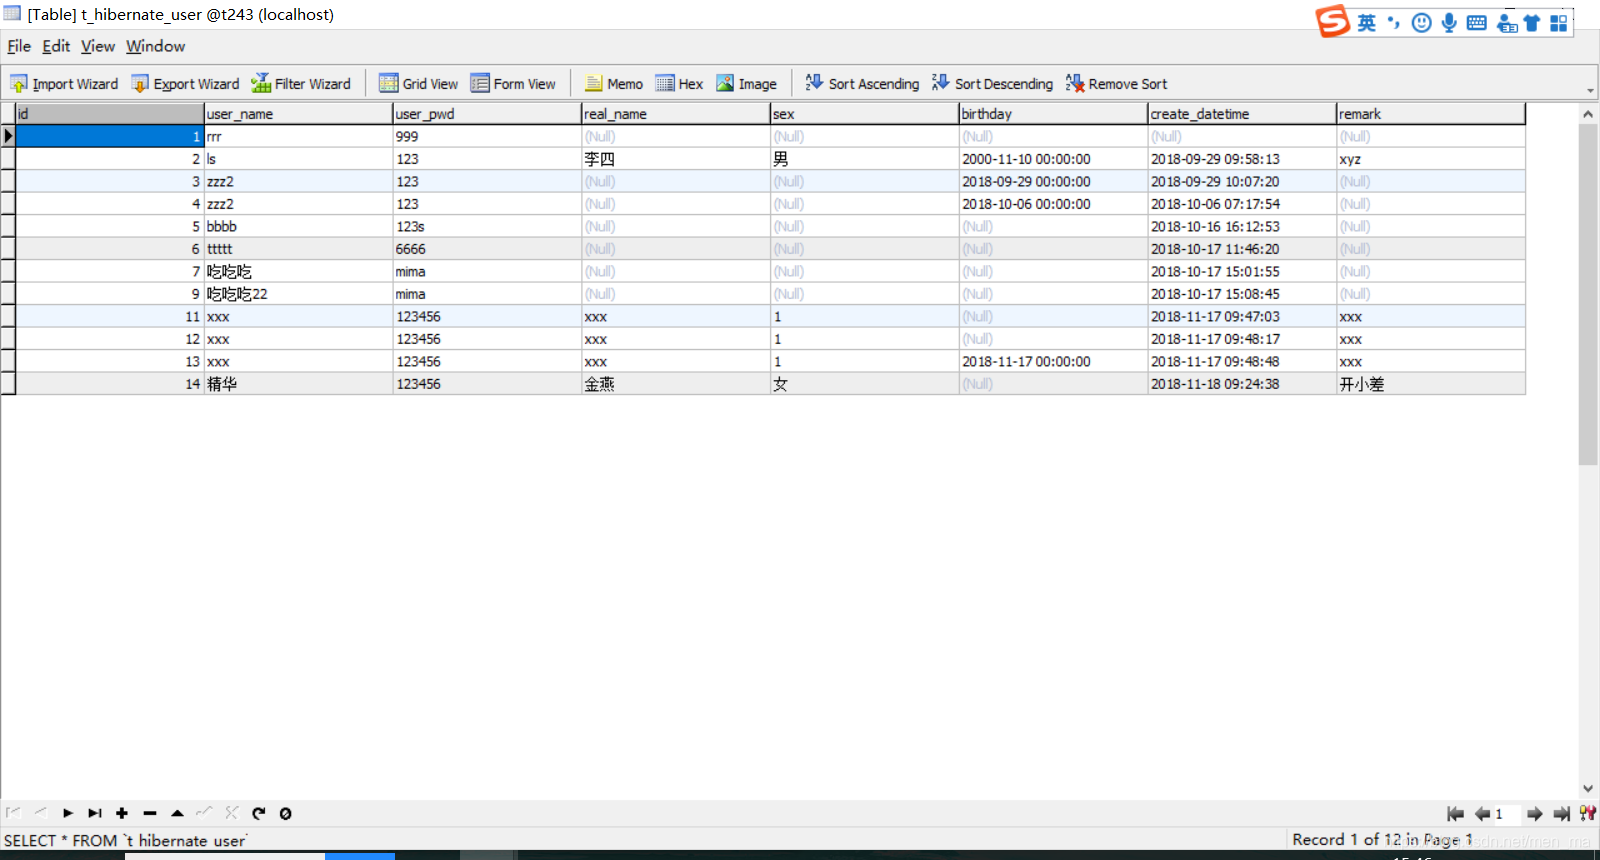The image size is (1600, 860).
Task: Click the voice input microphone icon
Action: pos(1449,23)
